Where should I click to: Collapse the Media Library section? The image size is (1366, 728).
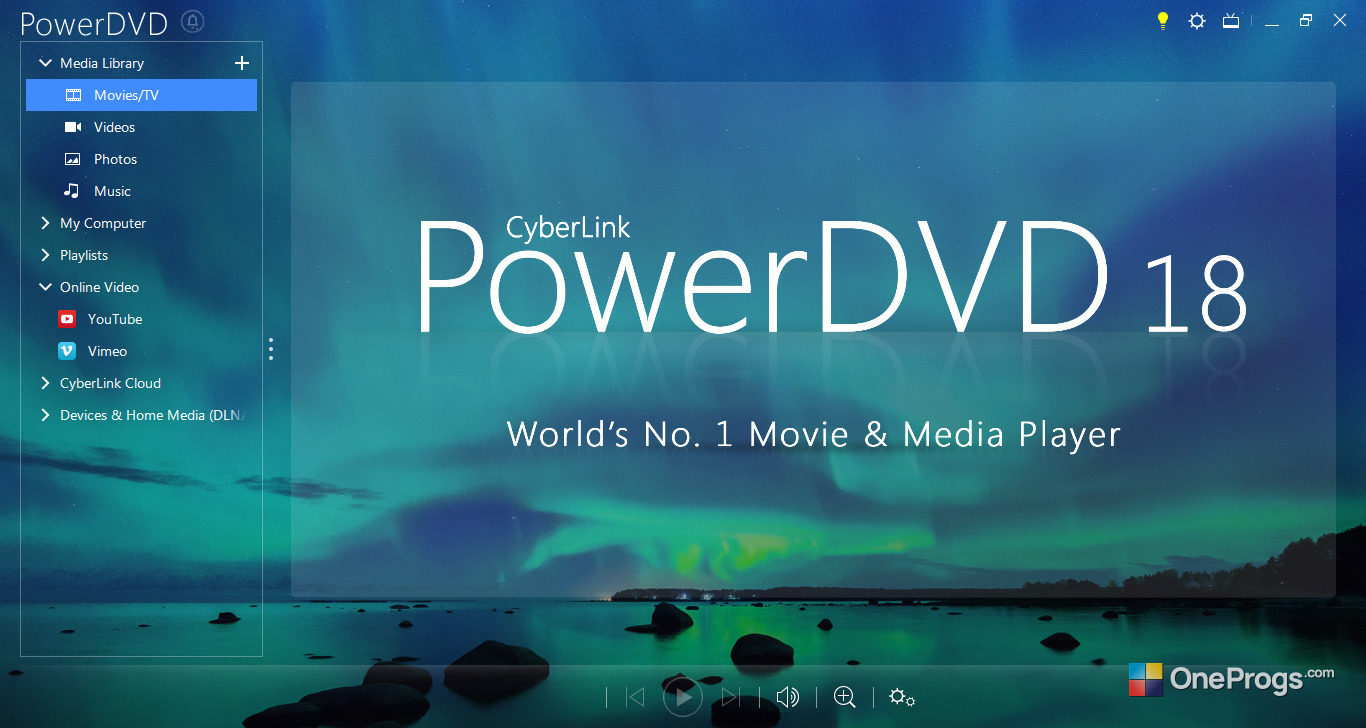pyautogui.click(x=45, y=63)
